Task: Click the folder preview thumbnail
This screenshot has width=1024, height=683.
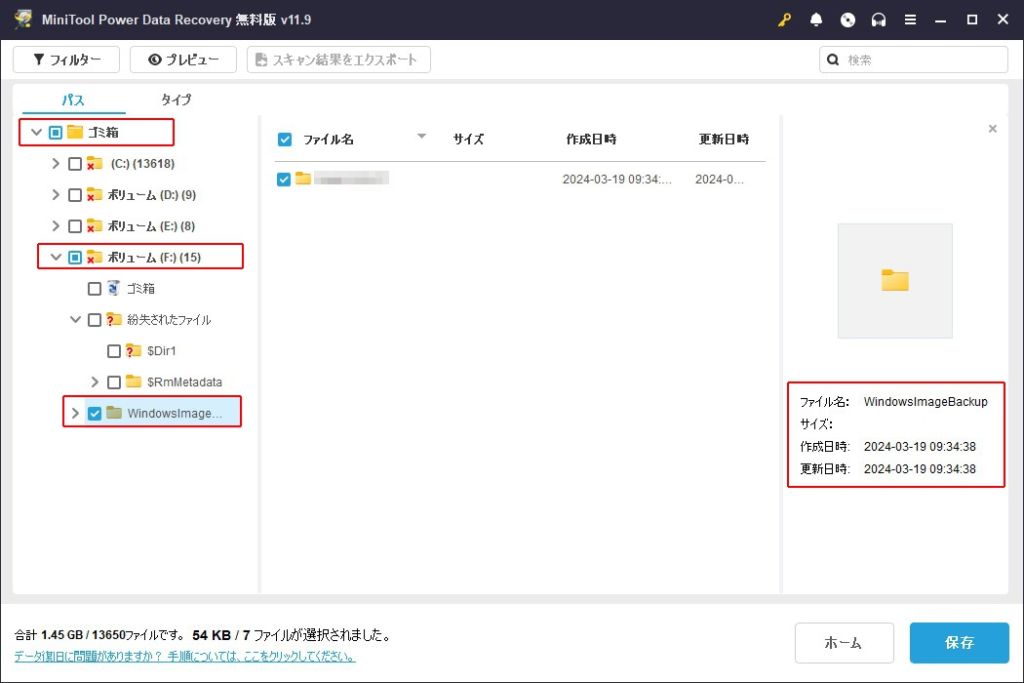Action: 894,281
